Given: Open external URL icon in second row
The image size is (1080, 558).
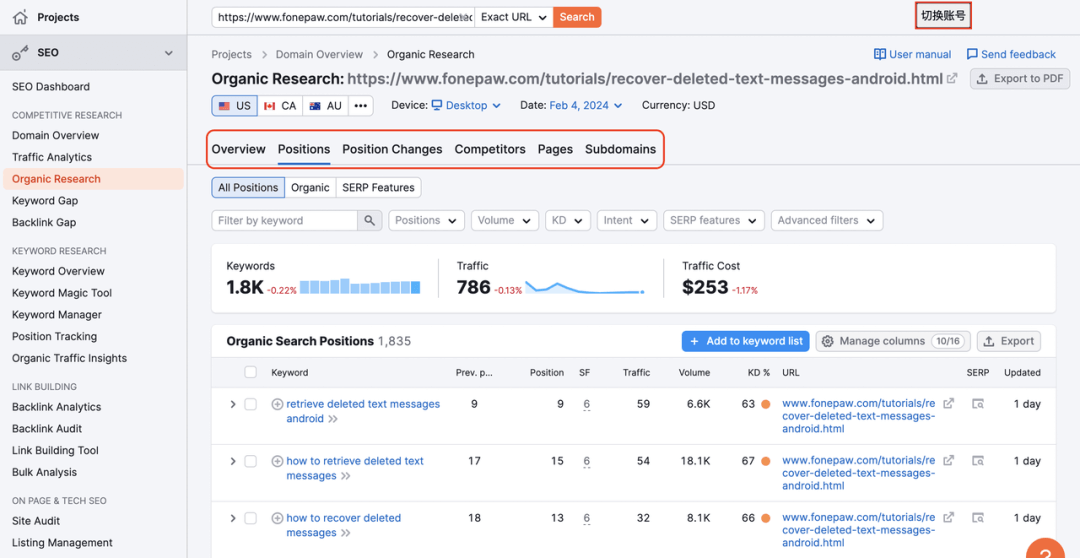Looking at the screenshot, I should 949,461.
